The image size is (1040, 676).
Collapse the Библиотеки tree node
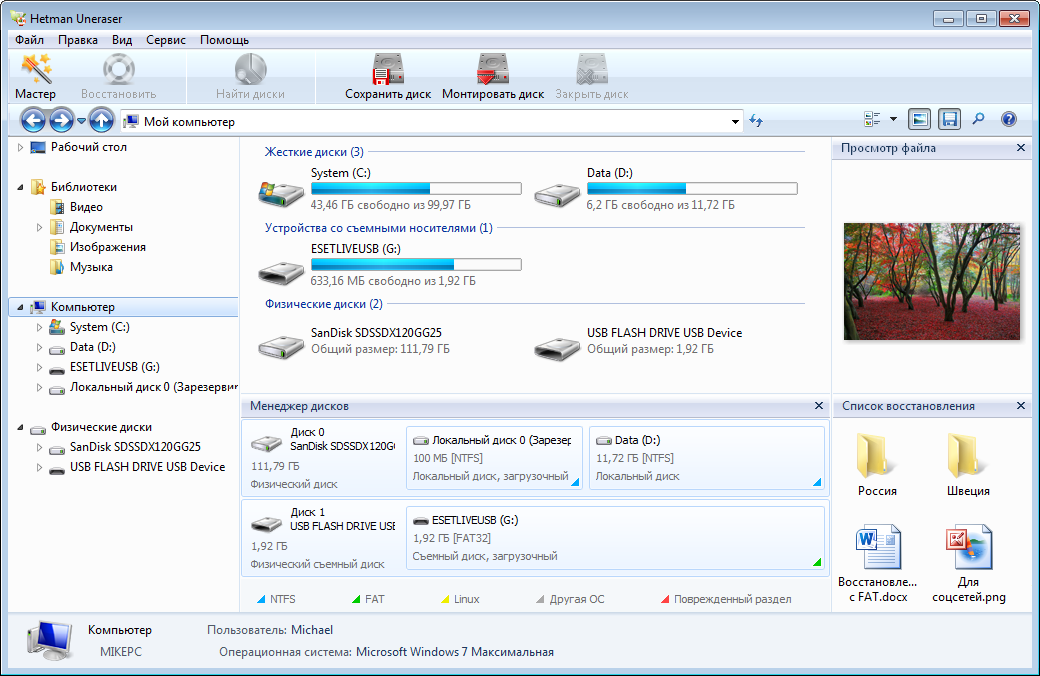[x=20, y=187]
